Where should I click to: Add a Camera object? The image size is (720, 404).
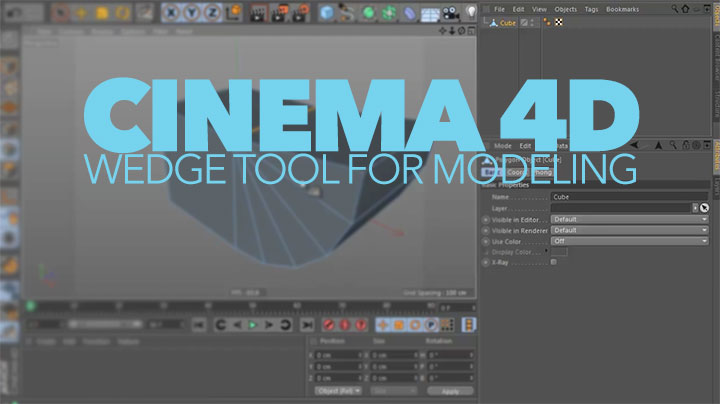click(x=450, y=13)
